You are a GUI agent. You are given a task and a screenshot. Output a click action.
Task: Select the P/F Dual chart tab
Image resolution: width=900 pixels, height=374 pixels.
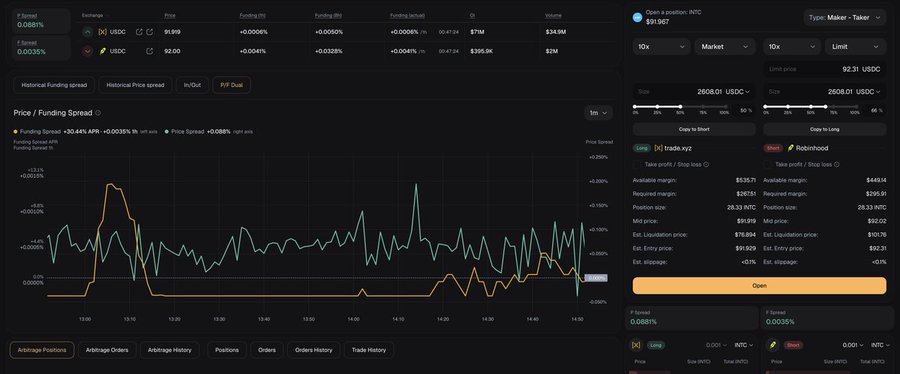pyautogui.click(x=231, y=85)
